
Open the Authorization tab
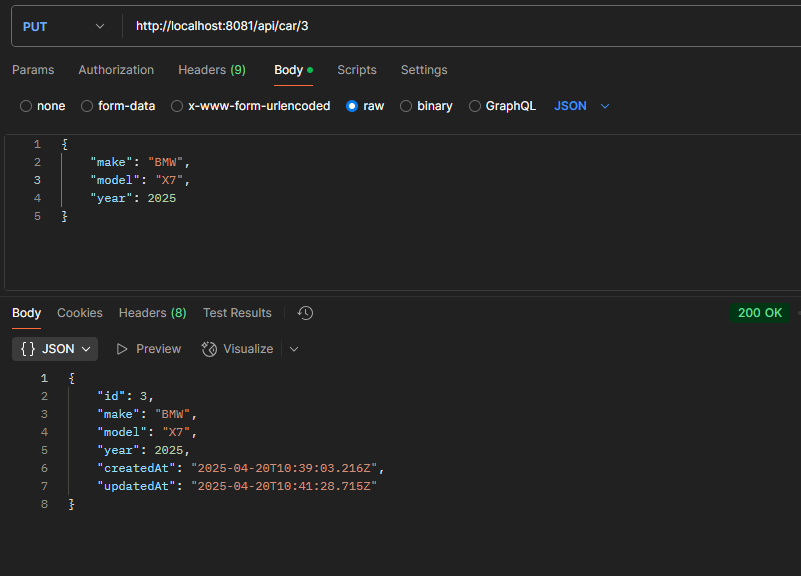point(116,70)
